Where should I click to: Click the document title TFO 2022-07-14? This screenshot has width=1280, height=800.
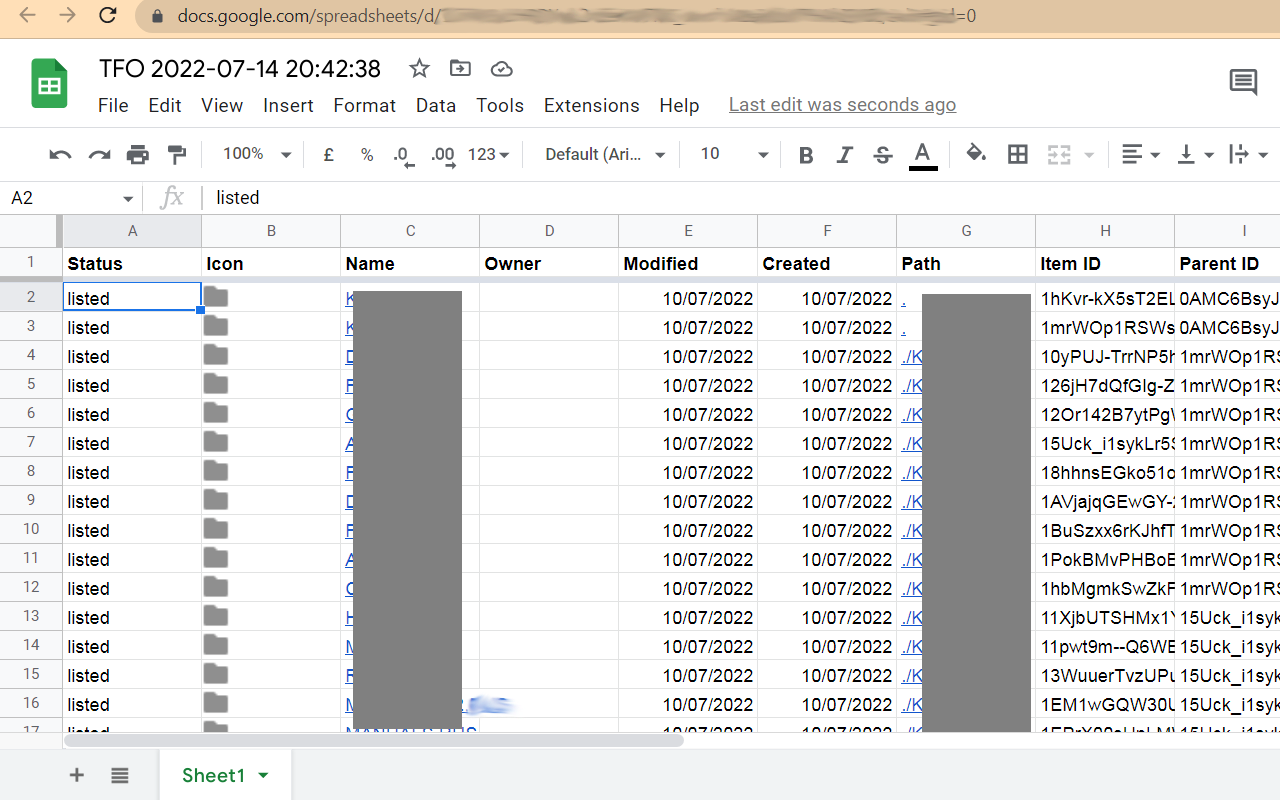click(240, 68)
